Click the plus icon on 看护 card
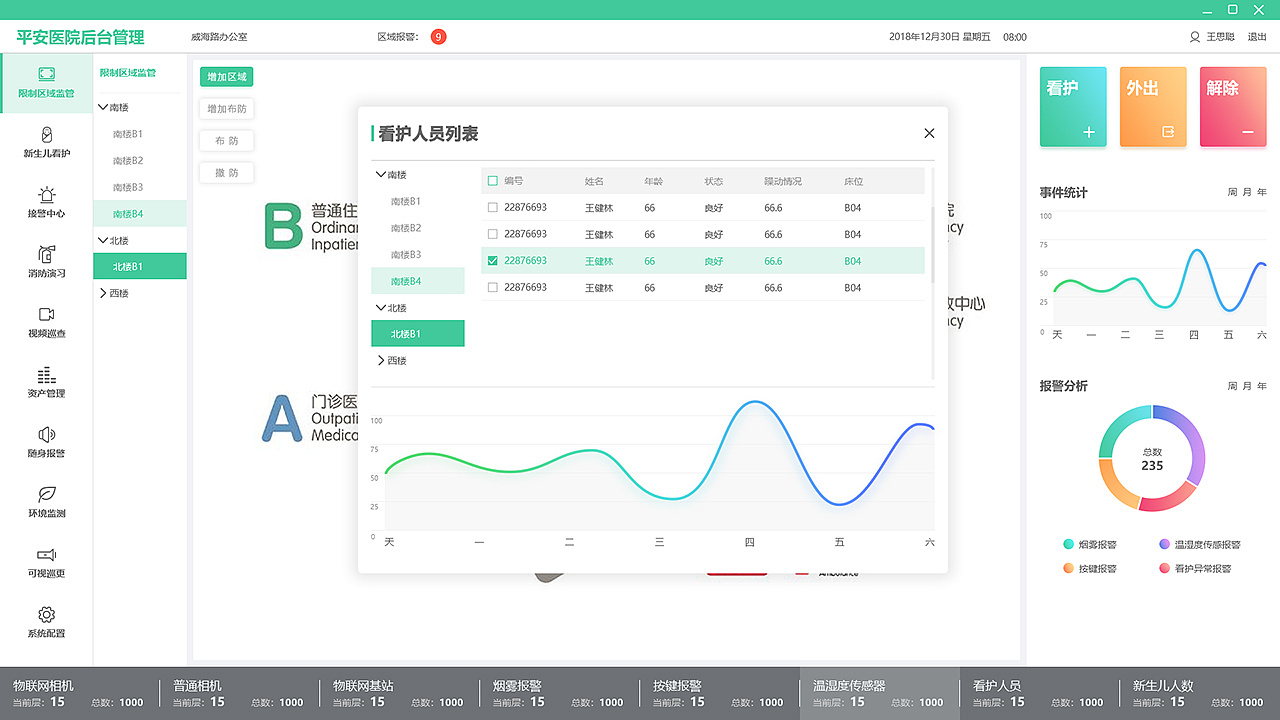Image resolution: width=1280 pixels, height=720 pixels. click(x=1089, y=132)
